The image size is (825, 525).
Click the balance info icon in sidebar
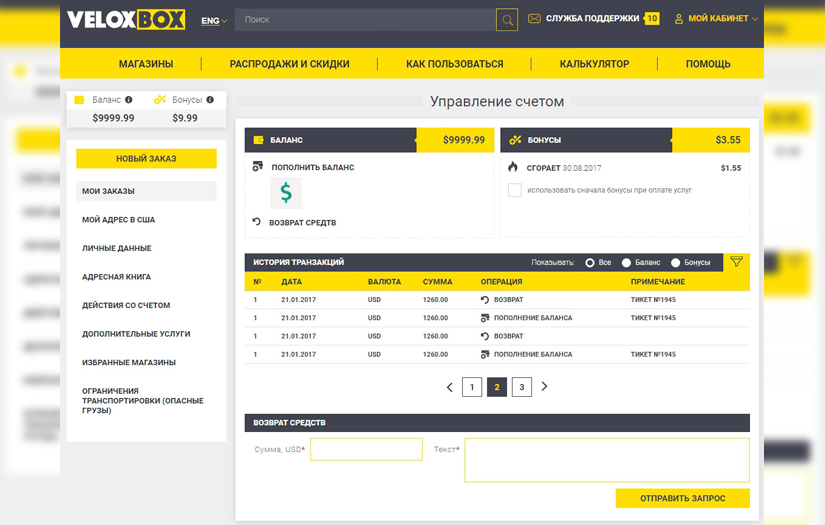point(128,99)
